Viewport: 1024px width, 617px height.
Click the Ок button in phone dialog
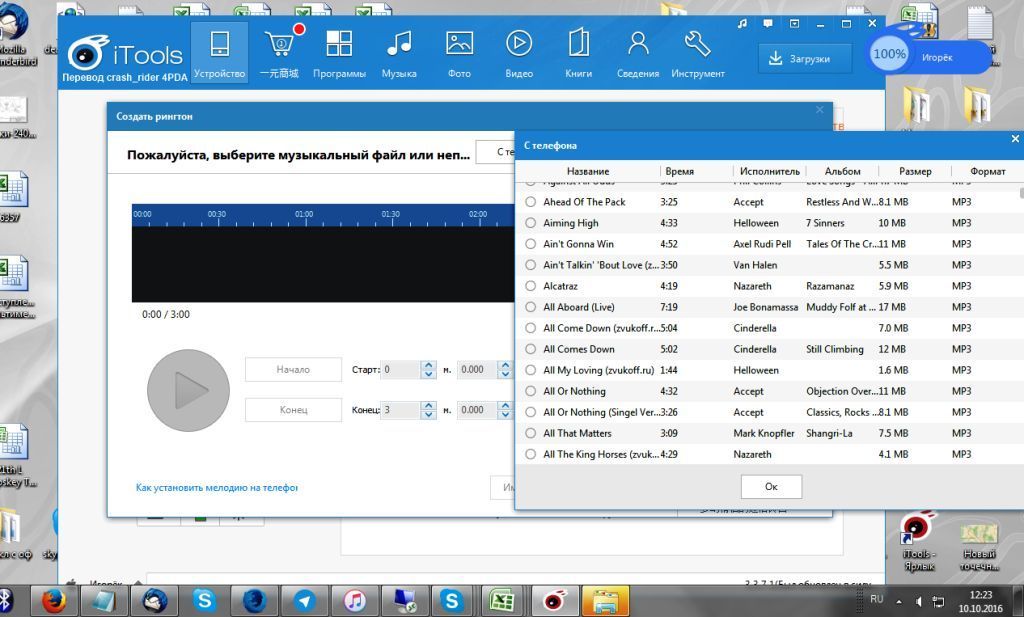click(x=771, y=486)
